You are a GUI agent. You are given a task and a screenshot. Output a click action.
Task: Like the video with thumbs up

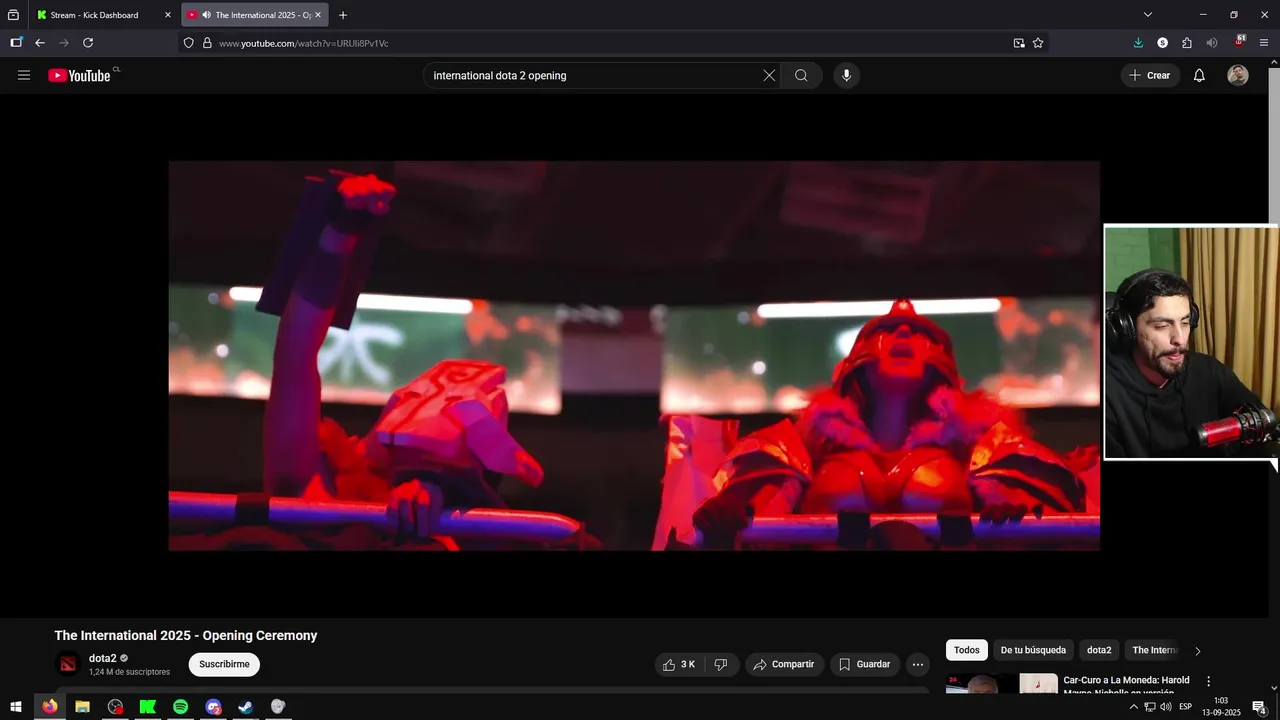679,664
